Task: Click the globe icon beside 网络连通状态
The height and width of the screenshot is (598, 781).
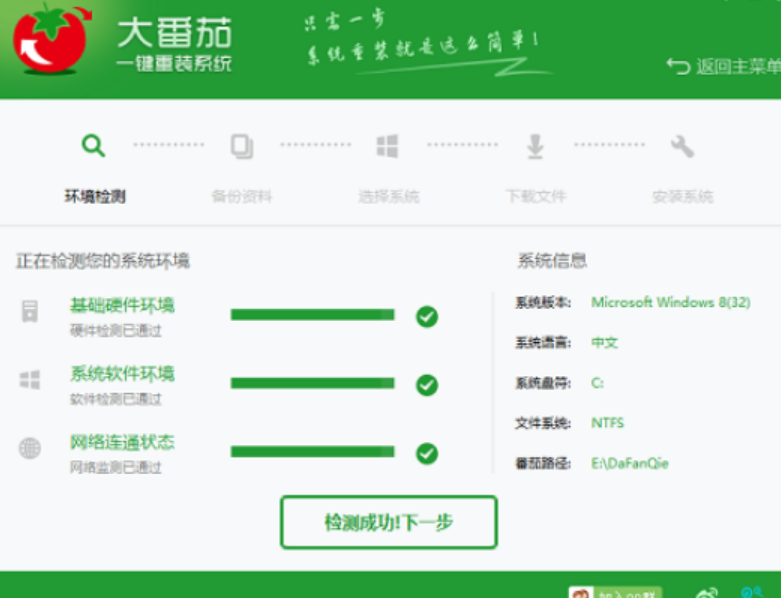Action: tap(30, 448)
